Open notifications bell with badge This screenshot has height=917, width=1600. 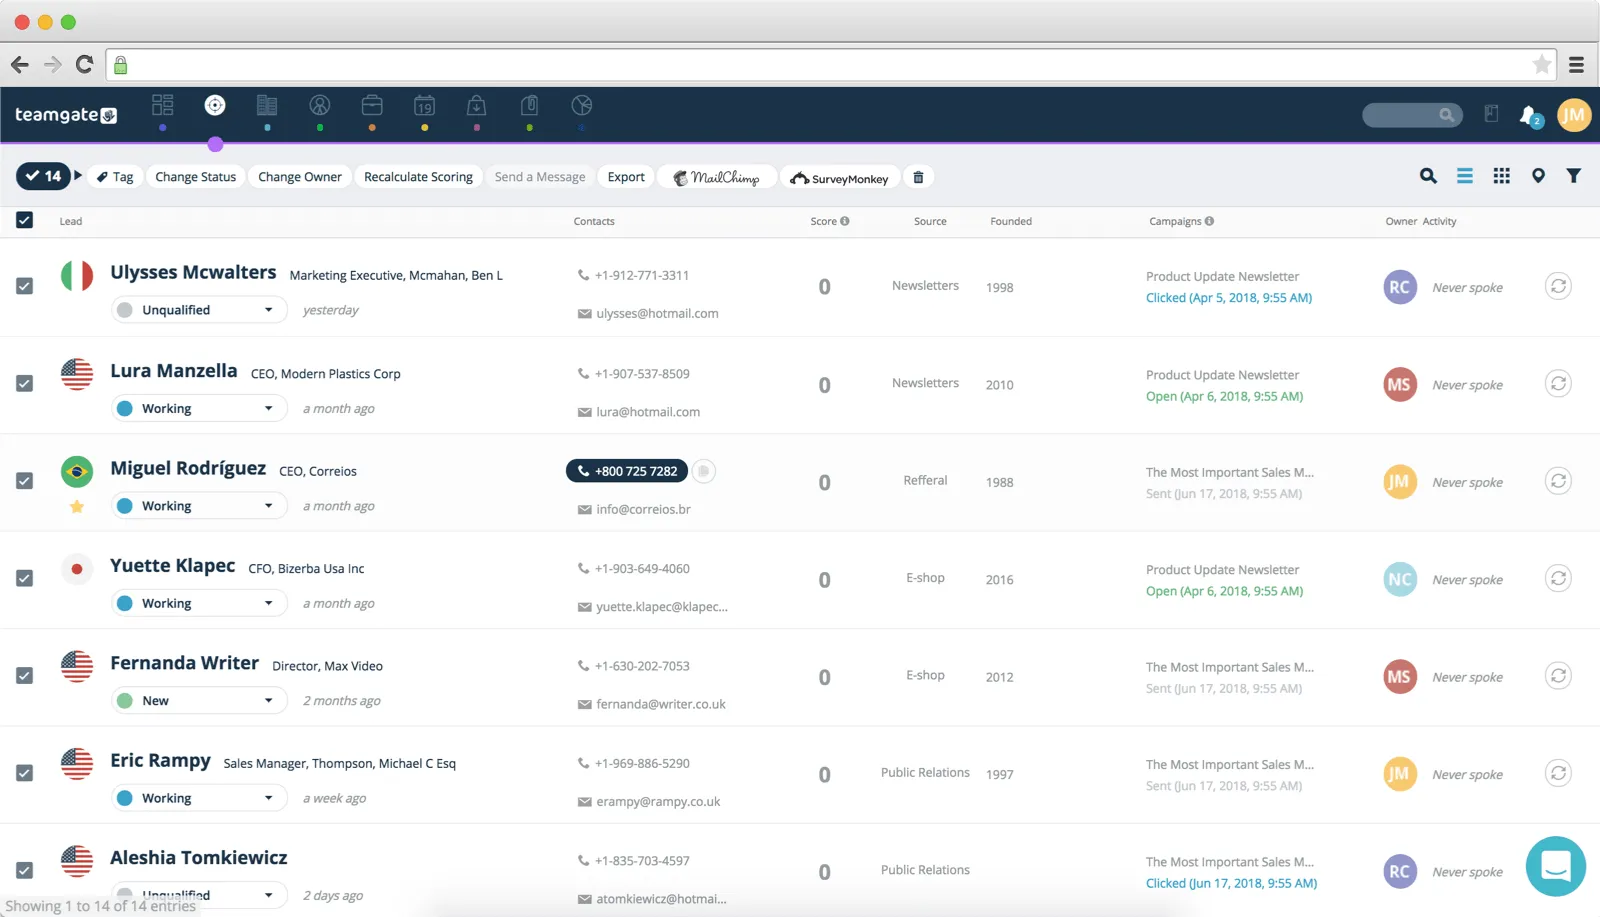pos(1530,116)
